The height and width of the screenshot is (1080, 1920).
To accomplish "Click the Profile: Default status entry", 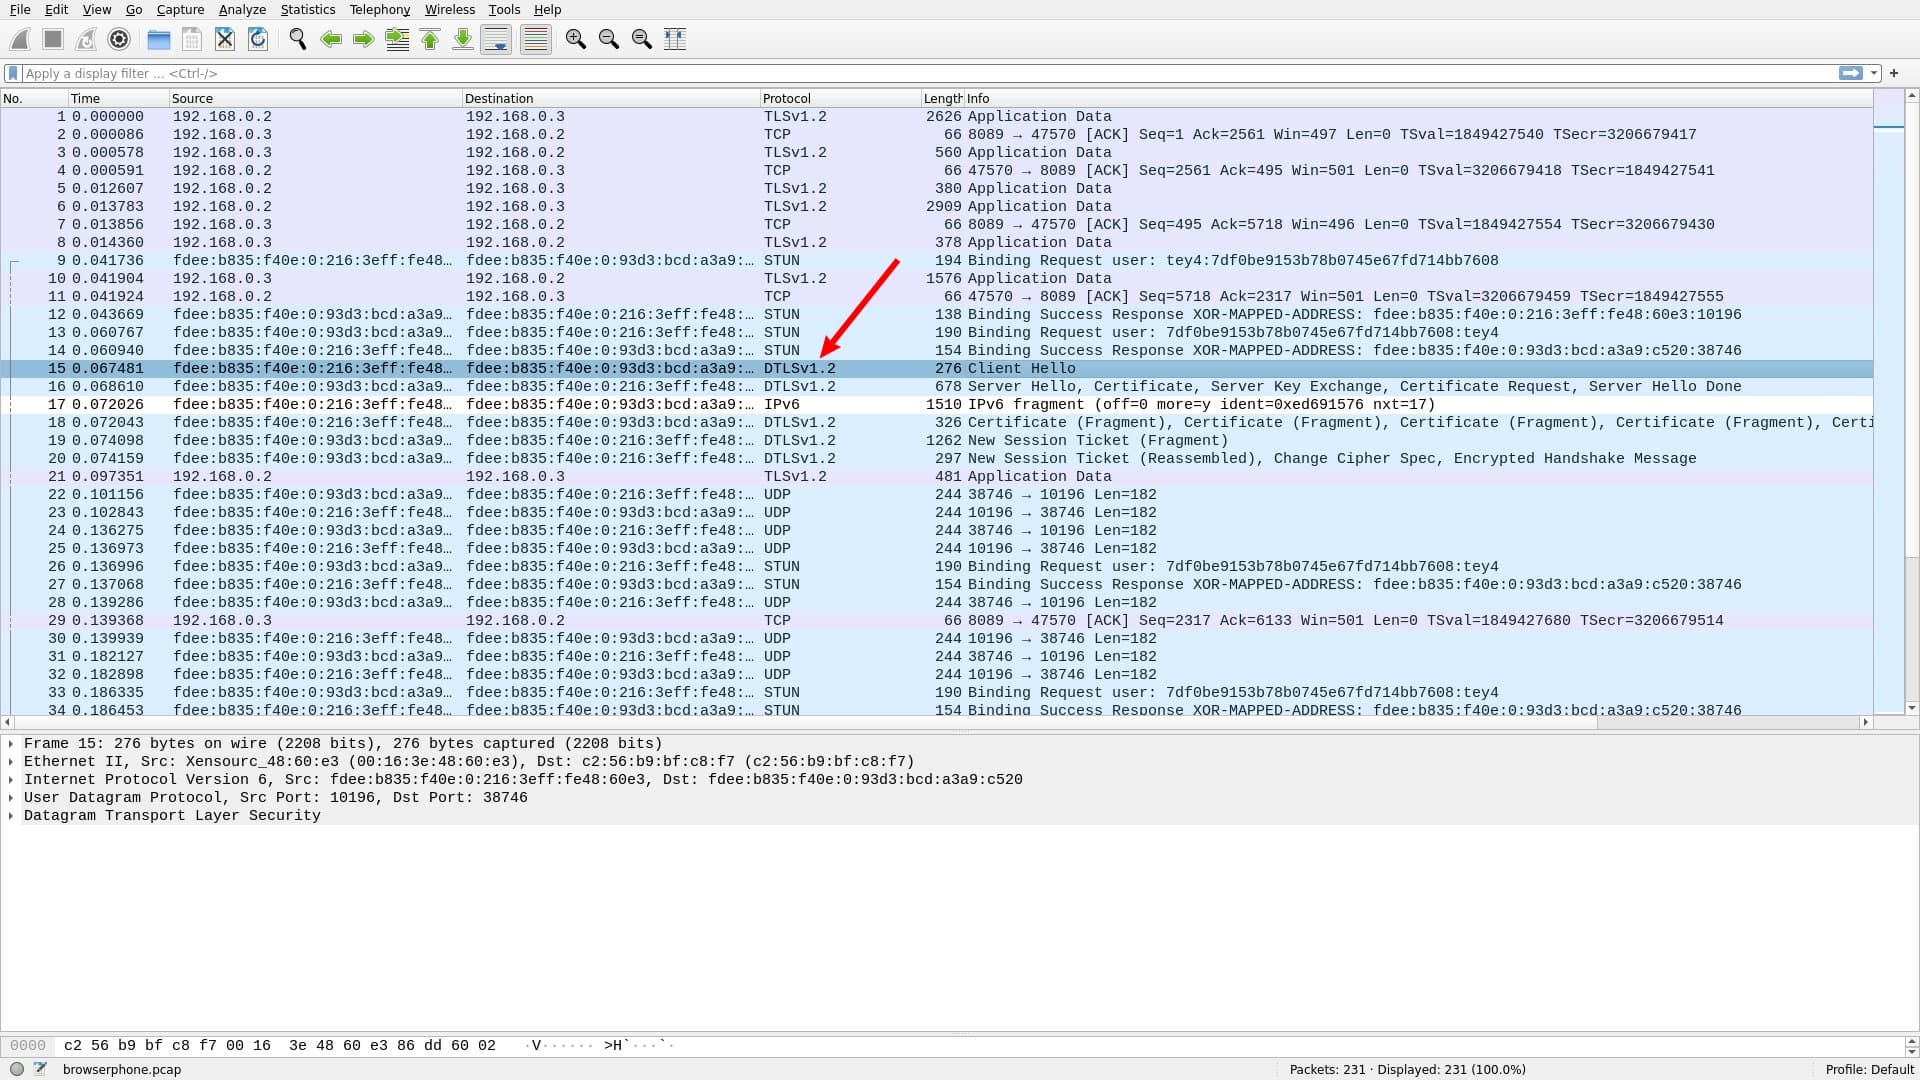I will click(1869, 1069).
